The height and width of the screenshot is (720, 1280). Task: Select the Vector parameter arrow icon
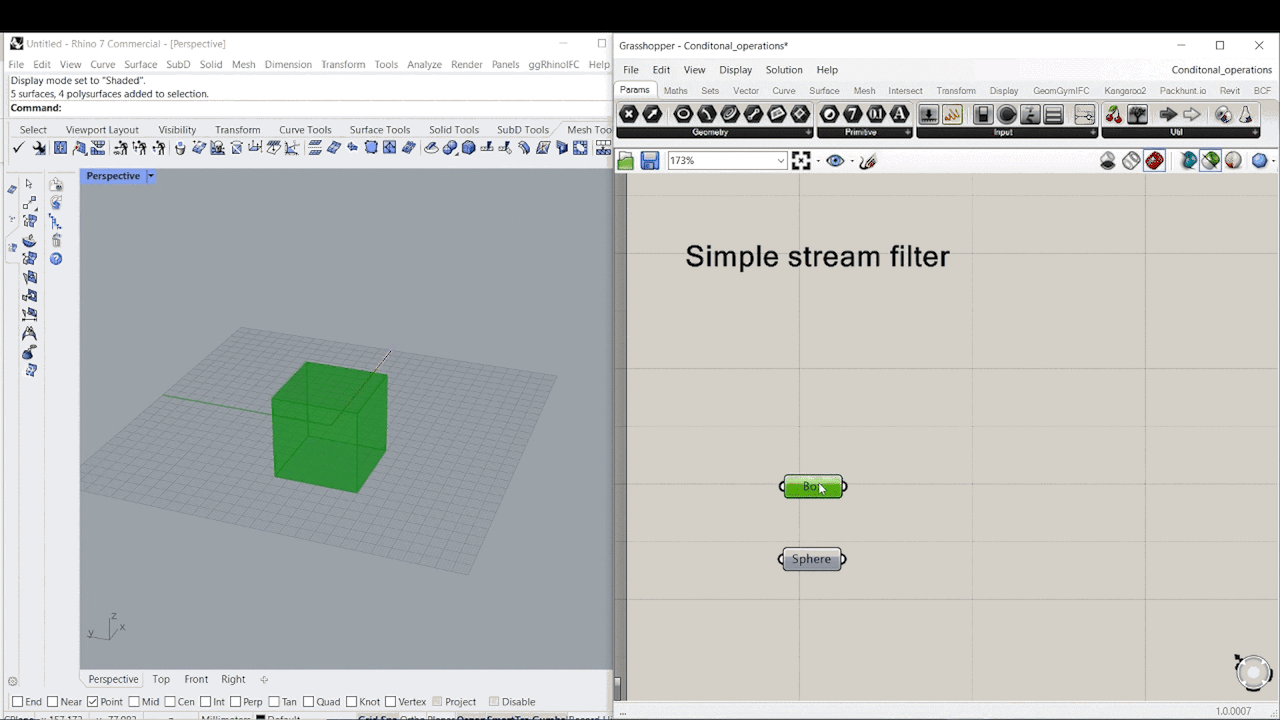653,115
